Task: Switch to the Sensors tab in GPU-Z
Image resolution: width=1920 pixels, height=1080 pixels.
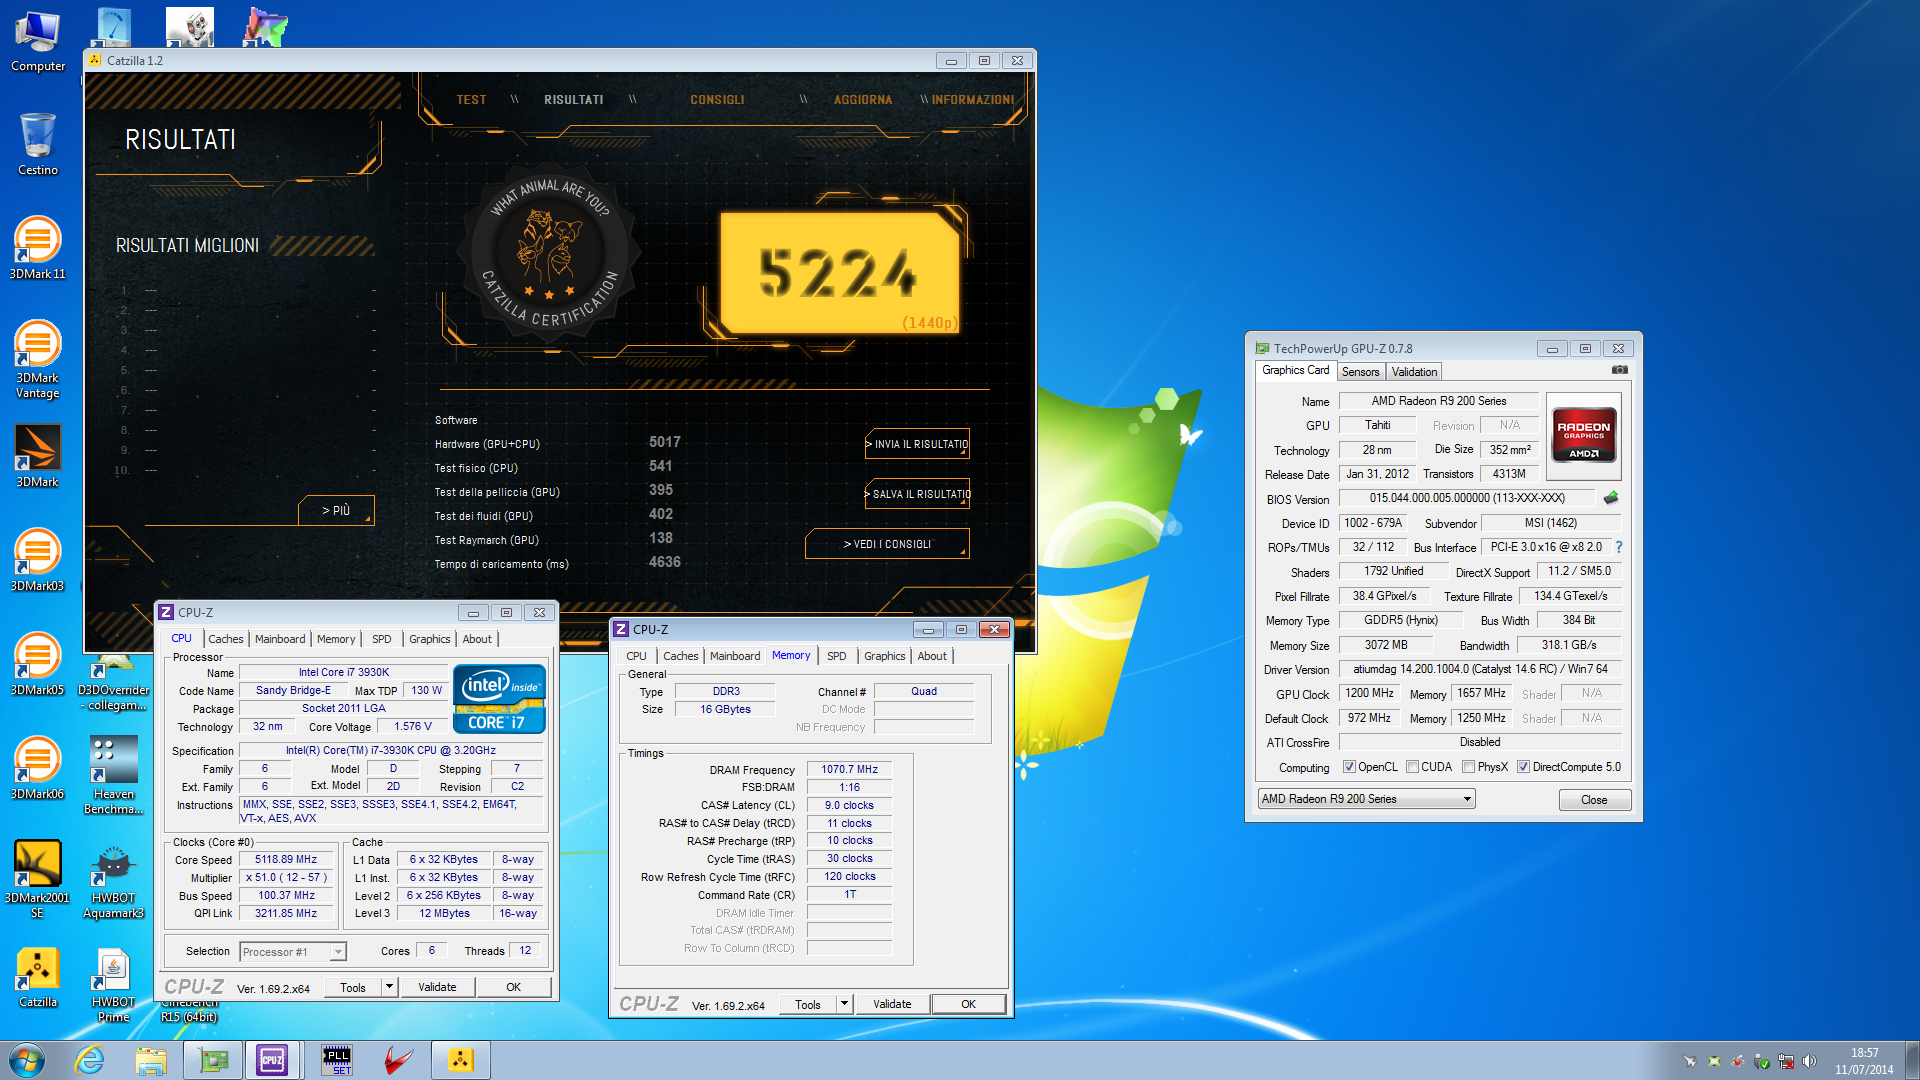Action: (1360, 372)
